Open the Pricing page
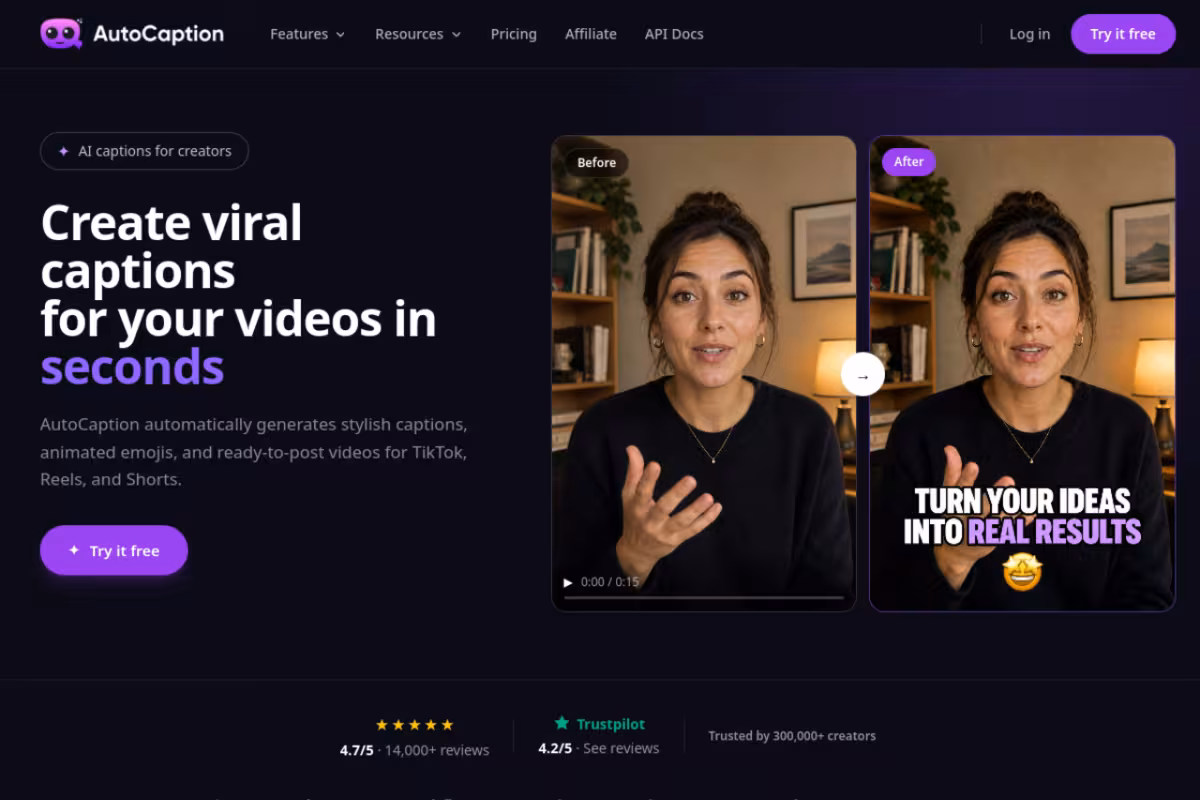 pos(514,34)
